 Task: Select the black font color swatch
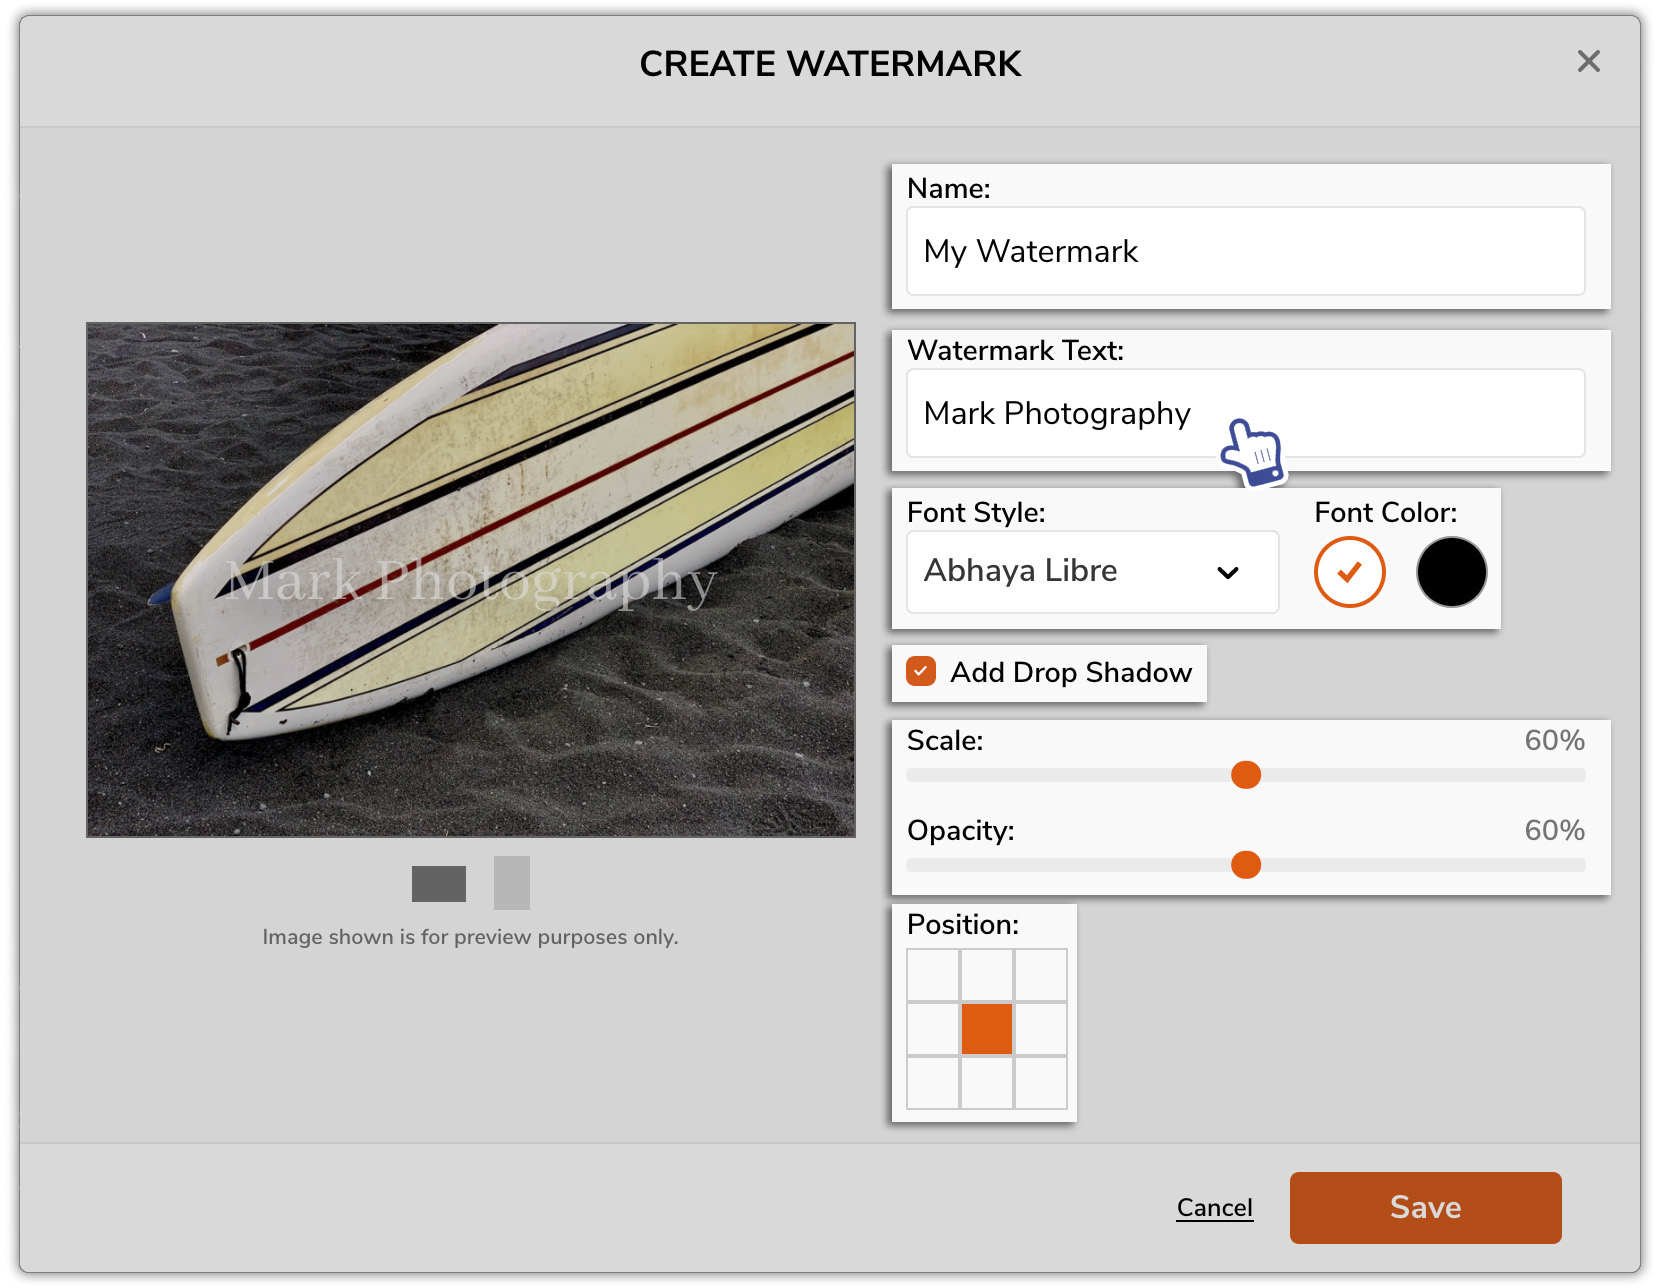(1451, 571)
